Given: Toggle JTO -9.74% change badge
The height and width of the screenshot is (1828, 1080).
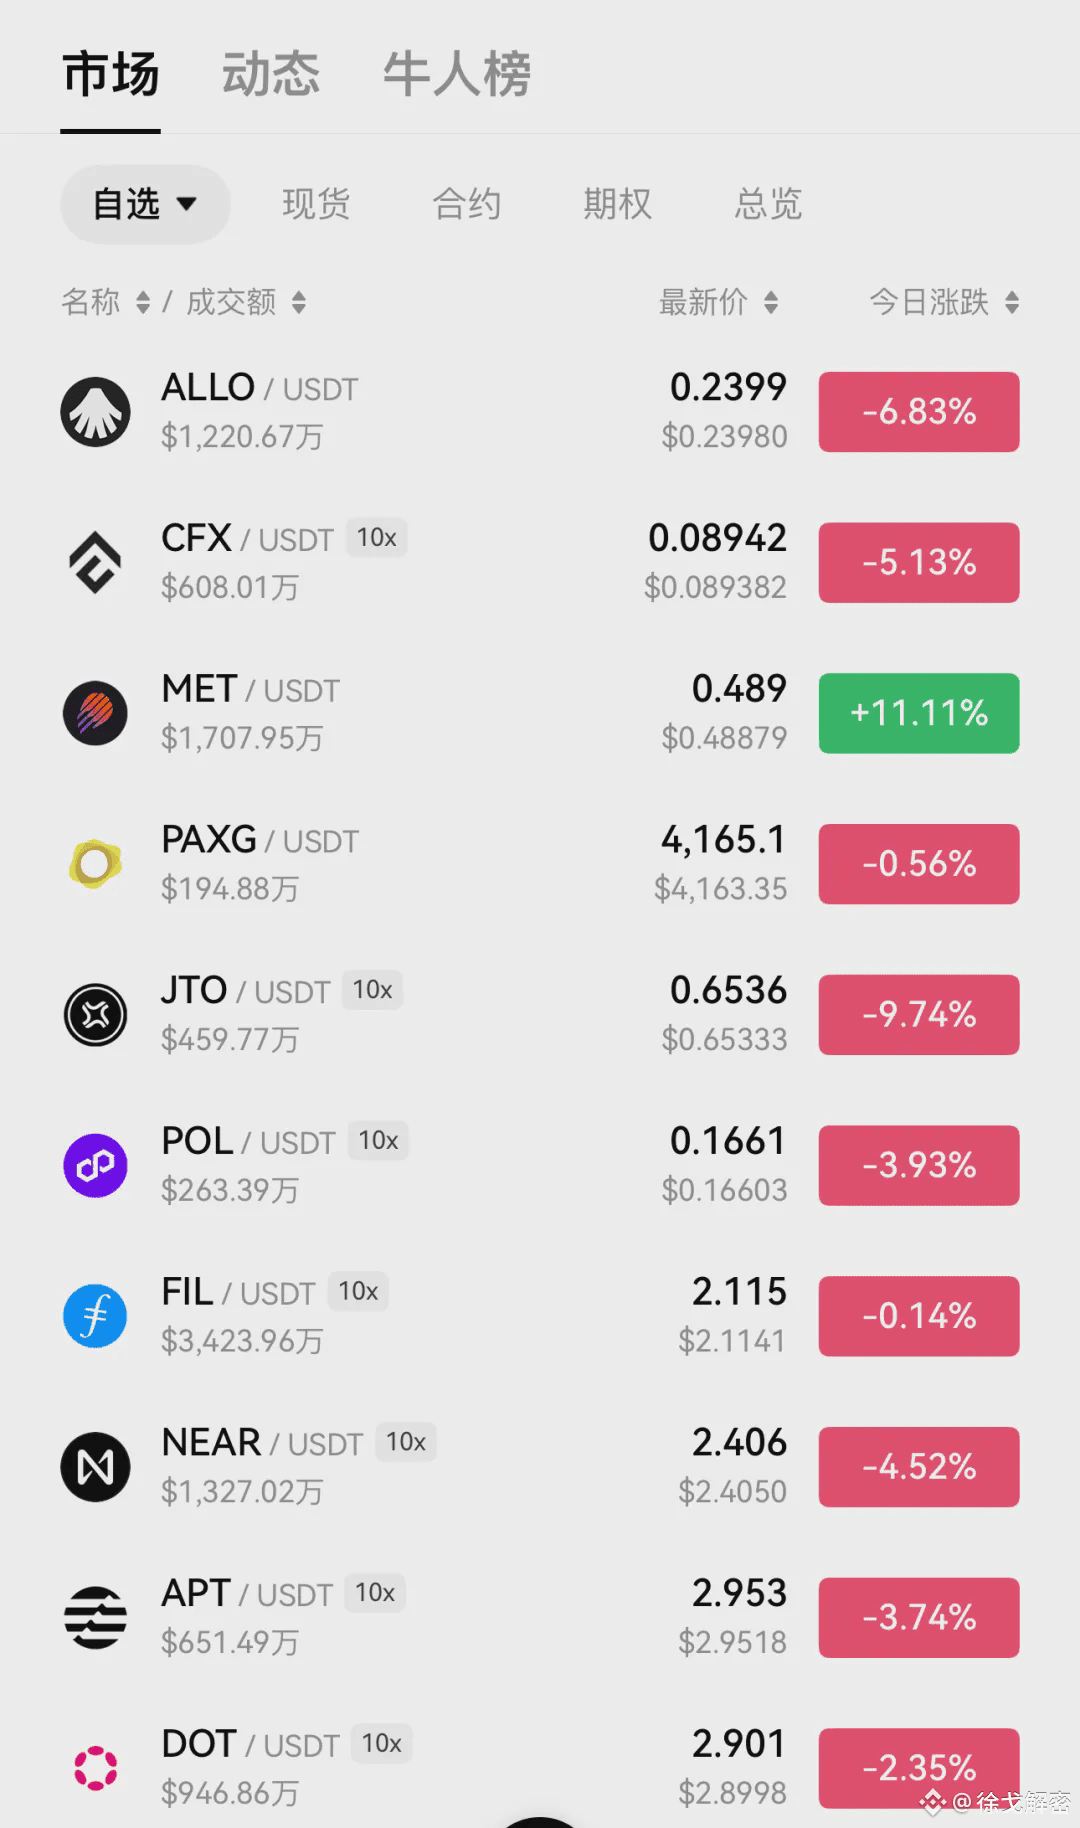Looking at the screenshot, I should coord(919,1015).
